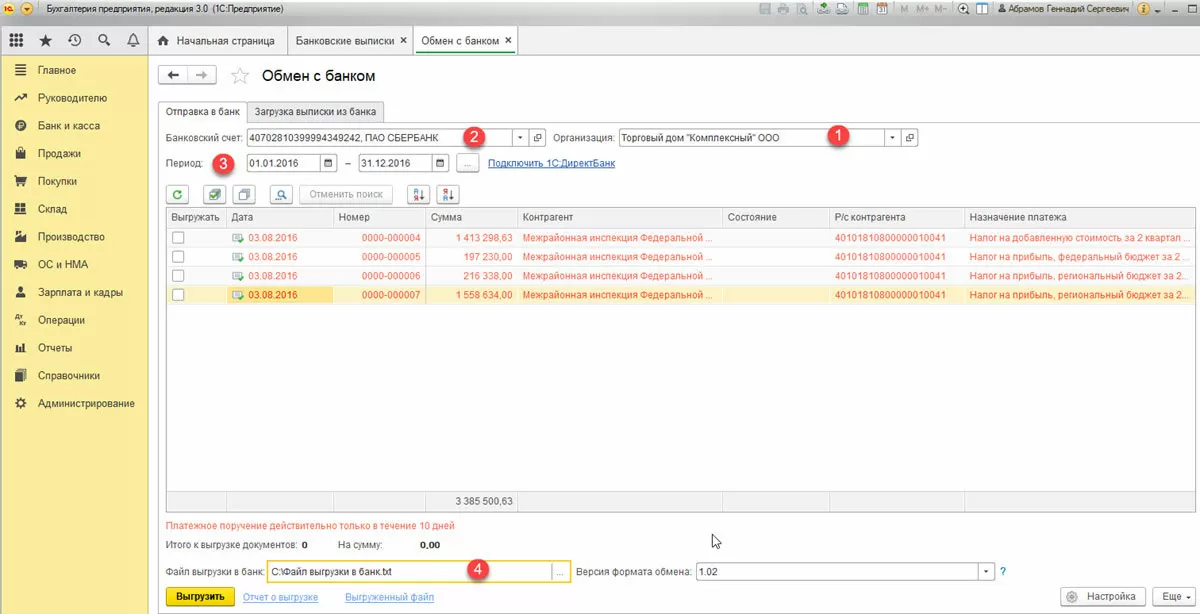The height and width of the screenshot is (614, 1200).
Task: Select checkbox in row with sum 1 558 634,00
Action: tap(178, 295)
